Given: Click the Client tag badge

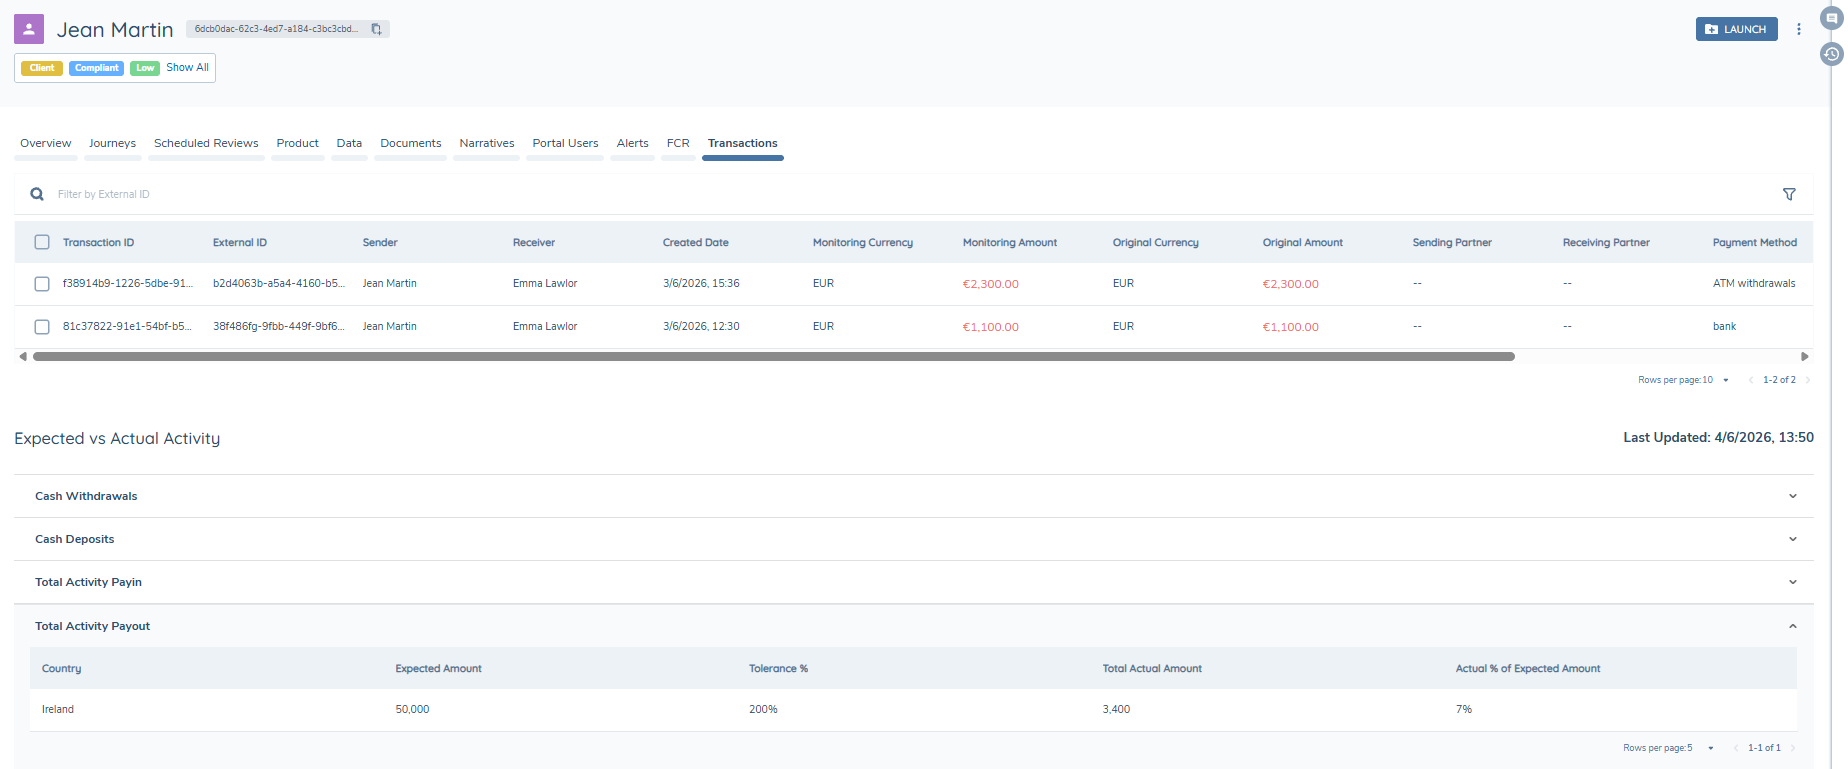Looking at the screenshot, I should click(x=42, y=68).
